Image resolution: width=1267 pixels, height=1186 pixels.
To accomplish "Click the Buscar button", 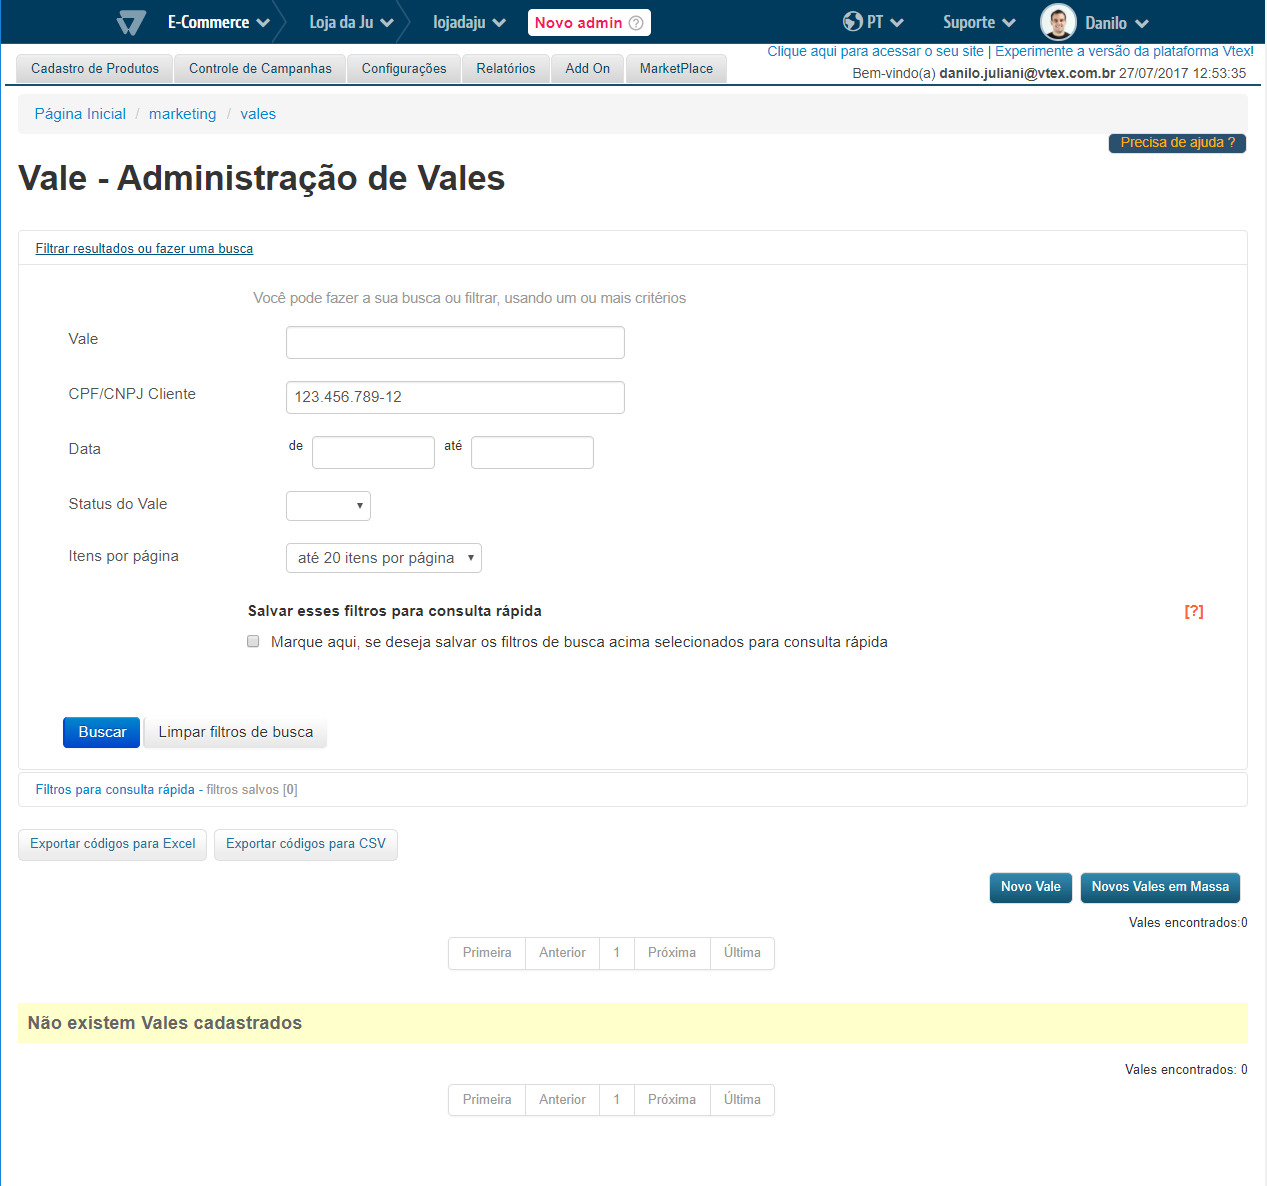I will 102,732.
